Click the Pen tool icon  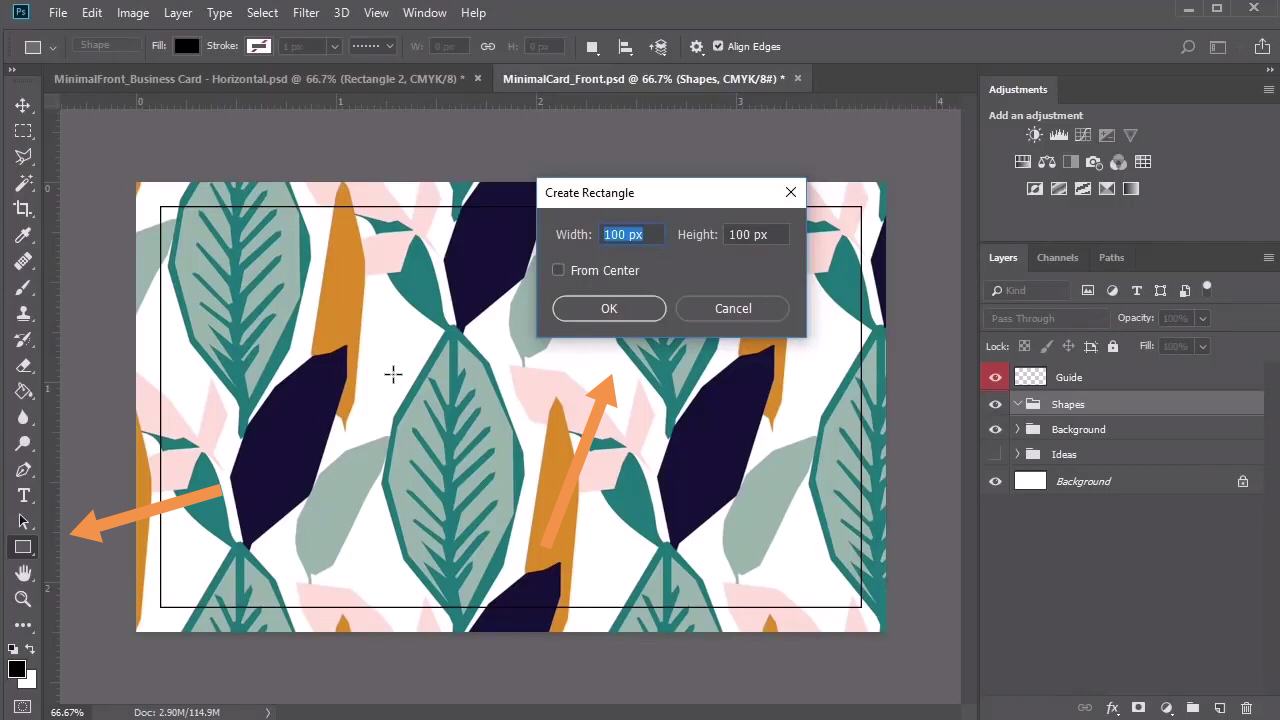click(x=23, y=470)
